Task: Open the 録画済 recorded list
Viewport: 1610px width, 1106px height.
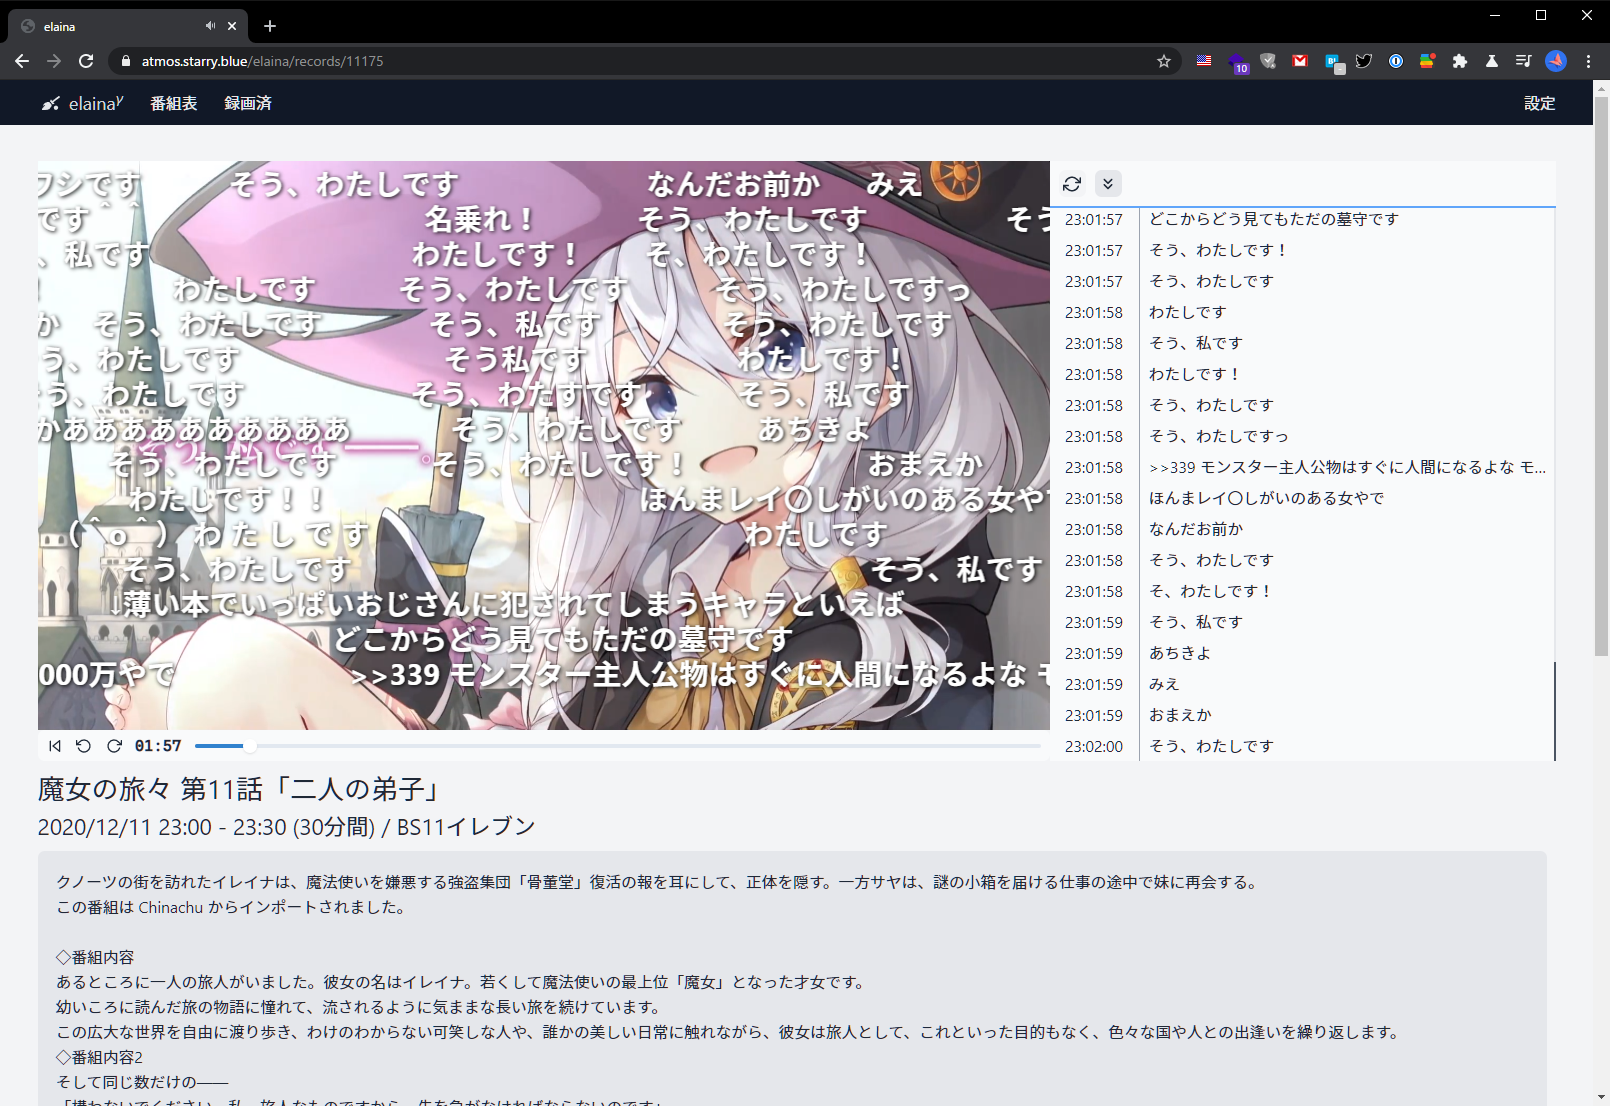Action: coord(248,103)
